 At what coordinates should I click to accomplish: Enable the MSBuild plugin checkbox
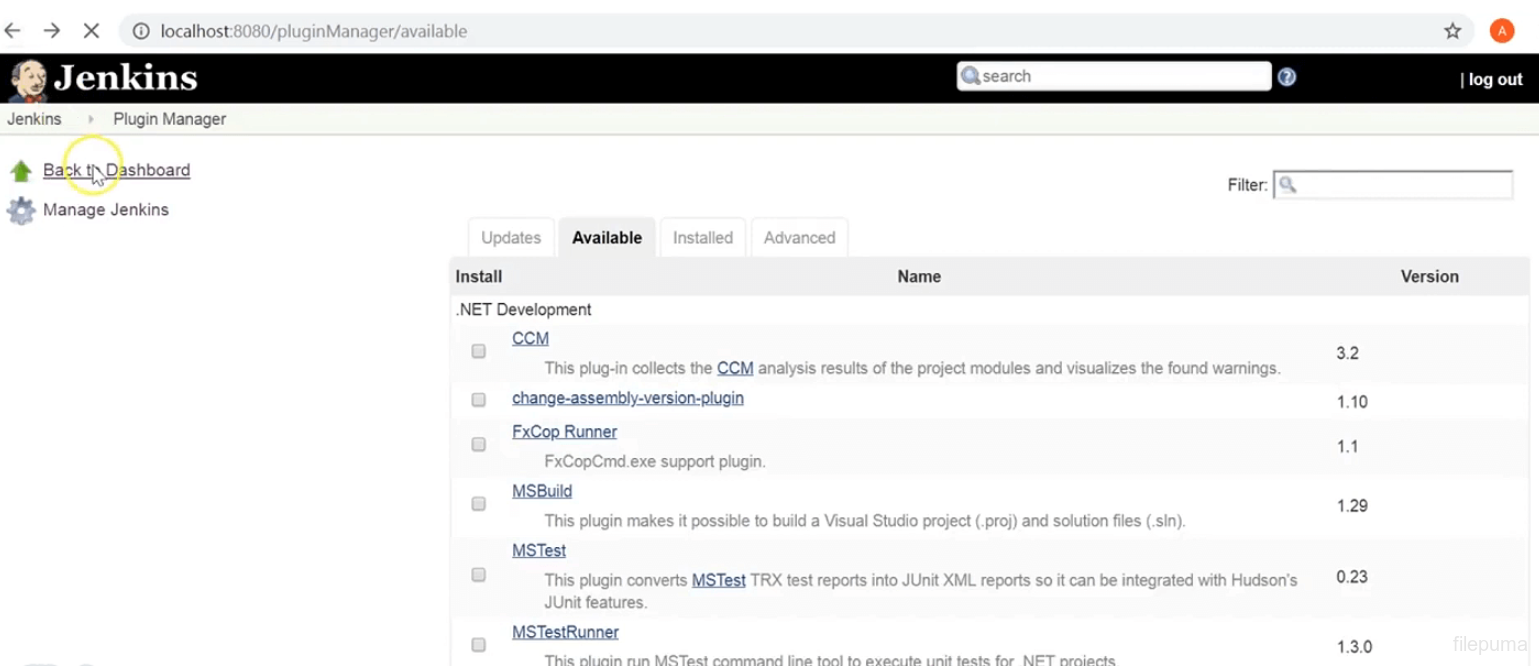[x=479, y=504]
